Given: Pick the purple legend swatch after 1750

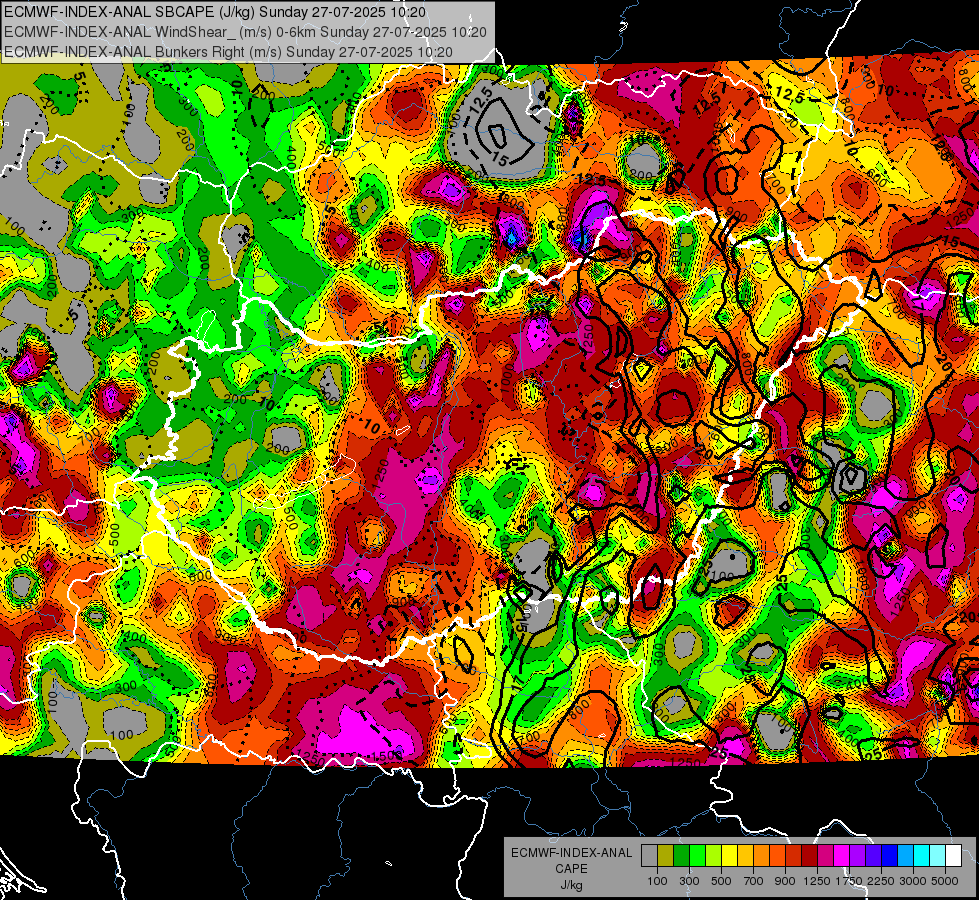Looking at the screenshot, I should (857, 856).
